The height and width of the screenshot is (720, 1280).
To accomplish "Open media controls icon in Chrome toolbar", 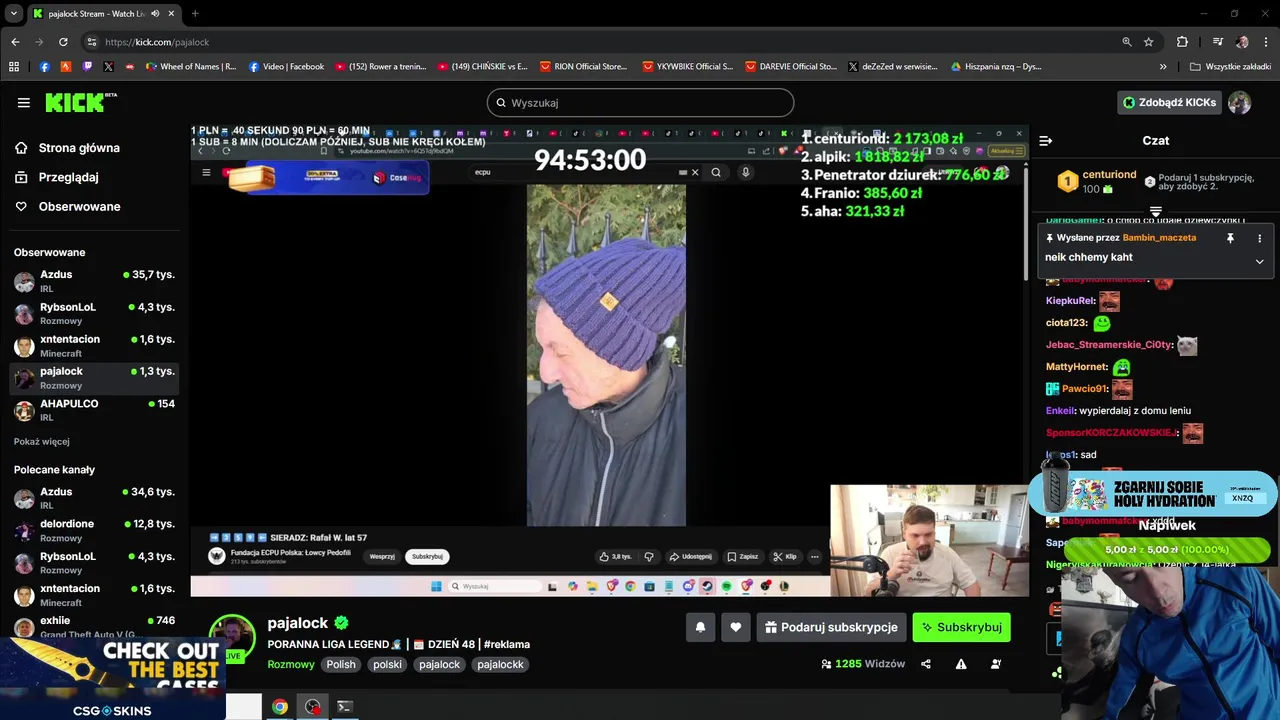I will pyautogui.click(x=1217, y=42).
